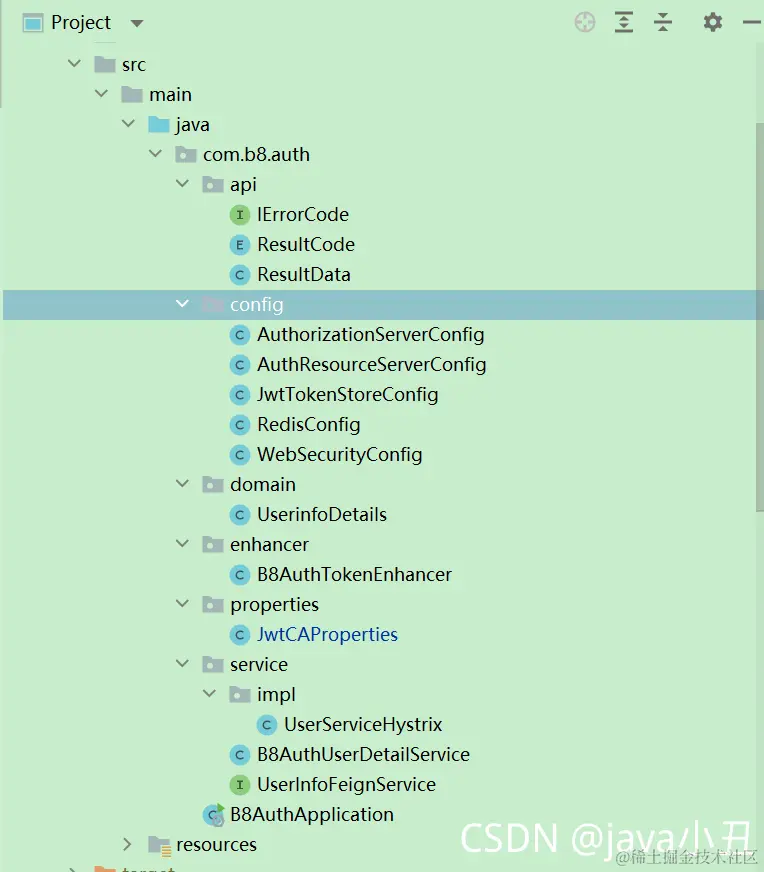This screenshot has width=764, height=872.
Task: Click the class icon beside RedisConfig
Action: (240, 425)
